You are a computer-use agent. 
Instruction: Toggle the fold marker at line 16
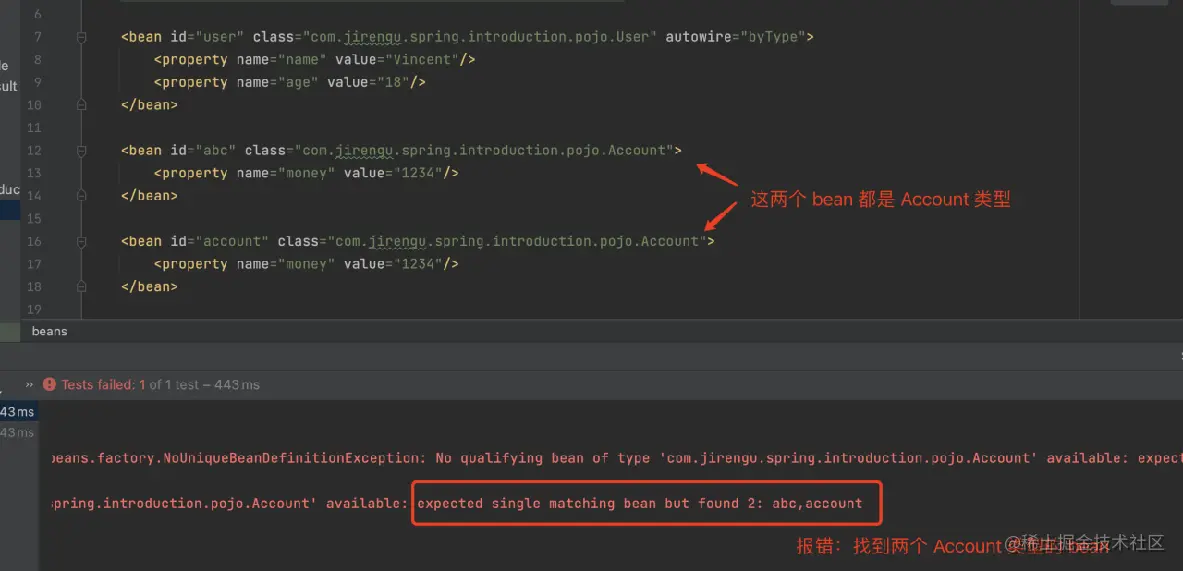click(82, 241)
